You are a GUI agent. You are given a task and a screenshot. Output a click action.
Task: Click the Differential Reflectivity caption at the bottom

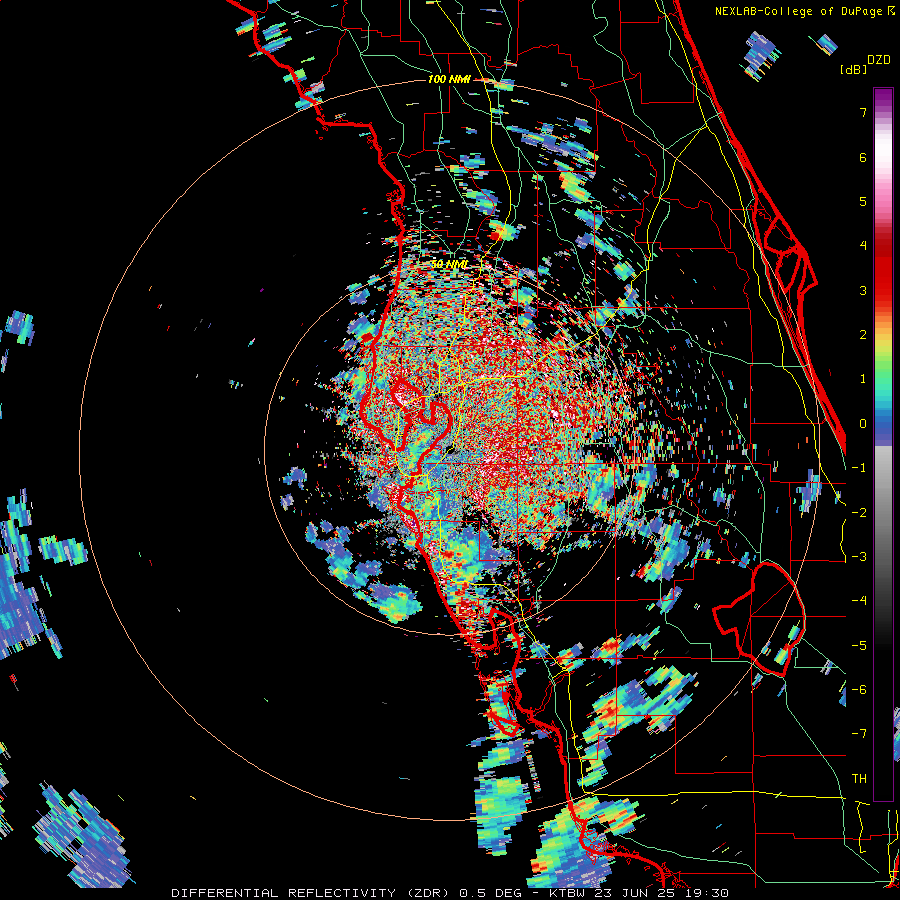pos(450,893)
